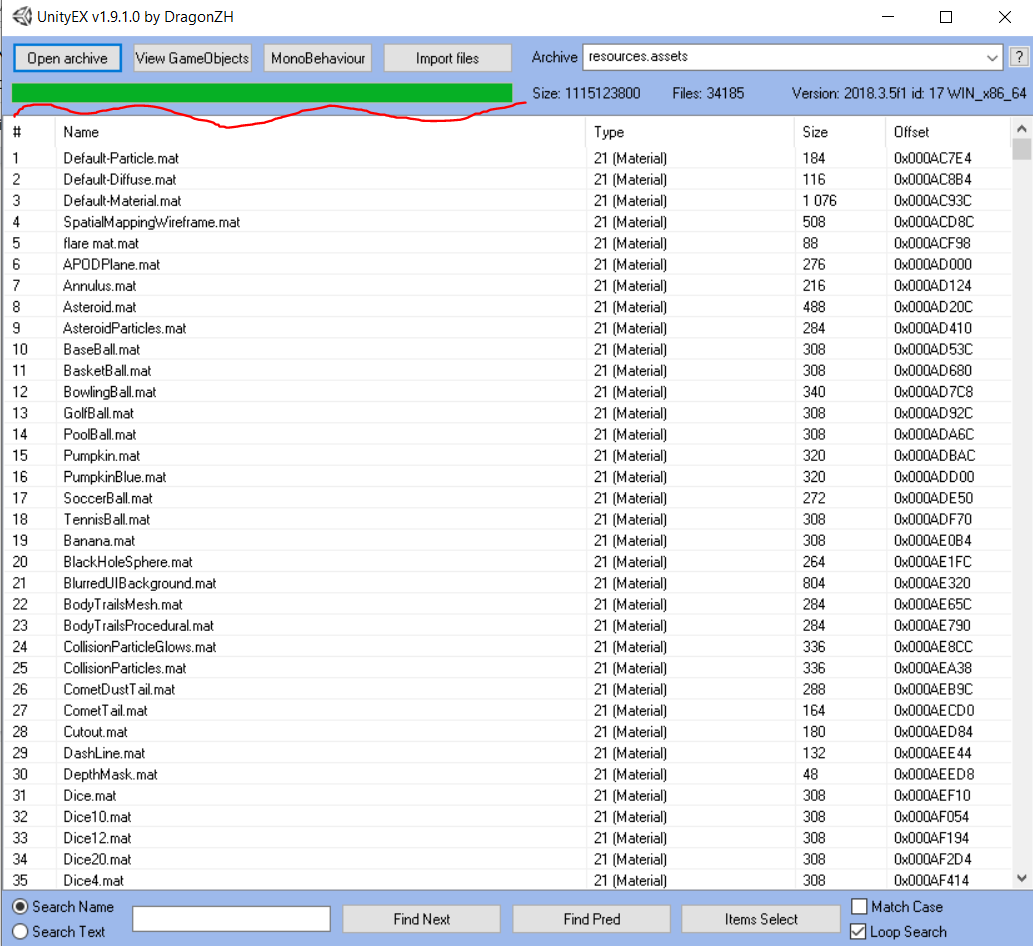Select the Dice12.mat row
This screenshot has height=946, width=1033.
tap(508, 838)
